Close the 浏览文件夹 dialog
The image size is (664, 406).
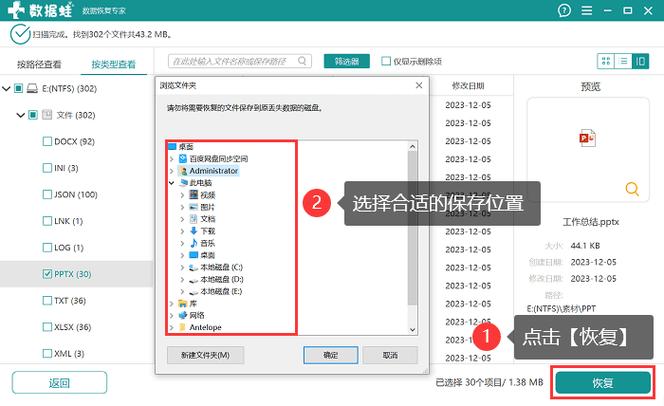pos(419,85)
